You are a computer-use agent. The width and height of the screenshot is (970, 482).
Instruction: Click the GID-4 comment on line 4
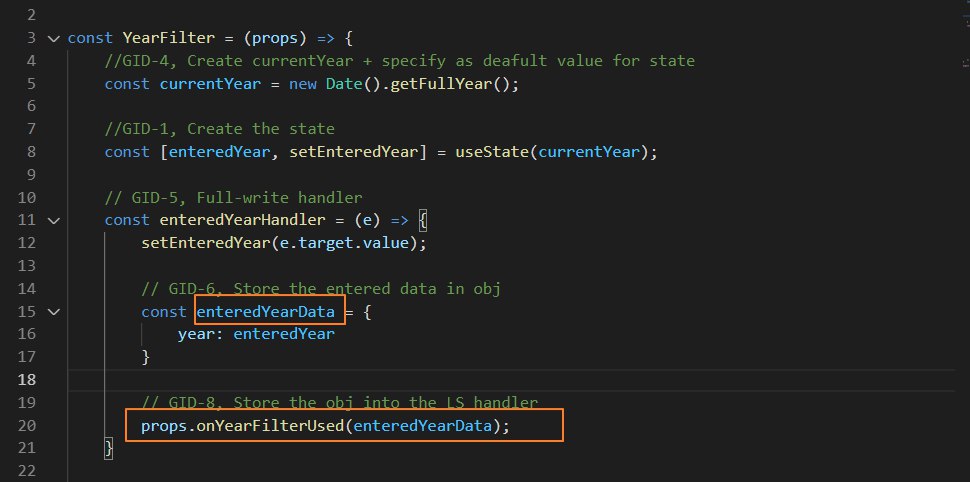pyautogui.click(x=400, y=61)
